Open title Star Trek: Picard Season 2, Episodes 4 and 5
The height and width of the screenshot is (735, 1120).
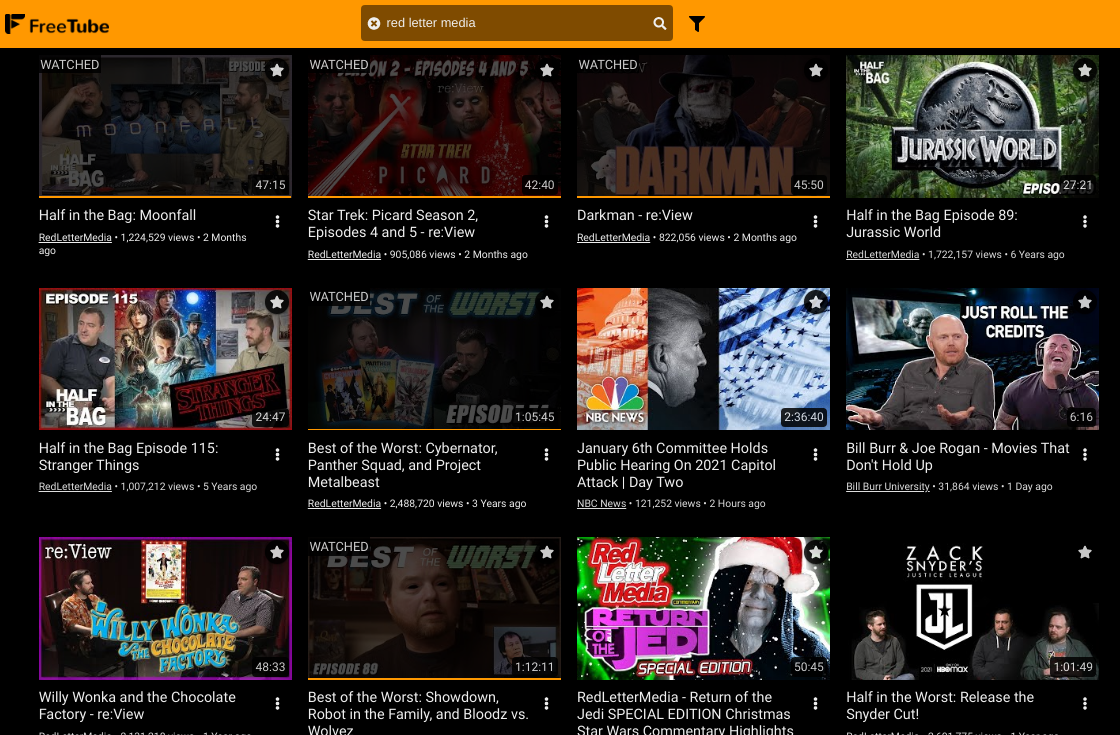393,224
